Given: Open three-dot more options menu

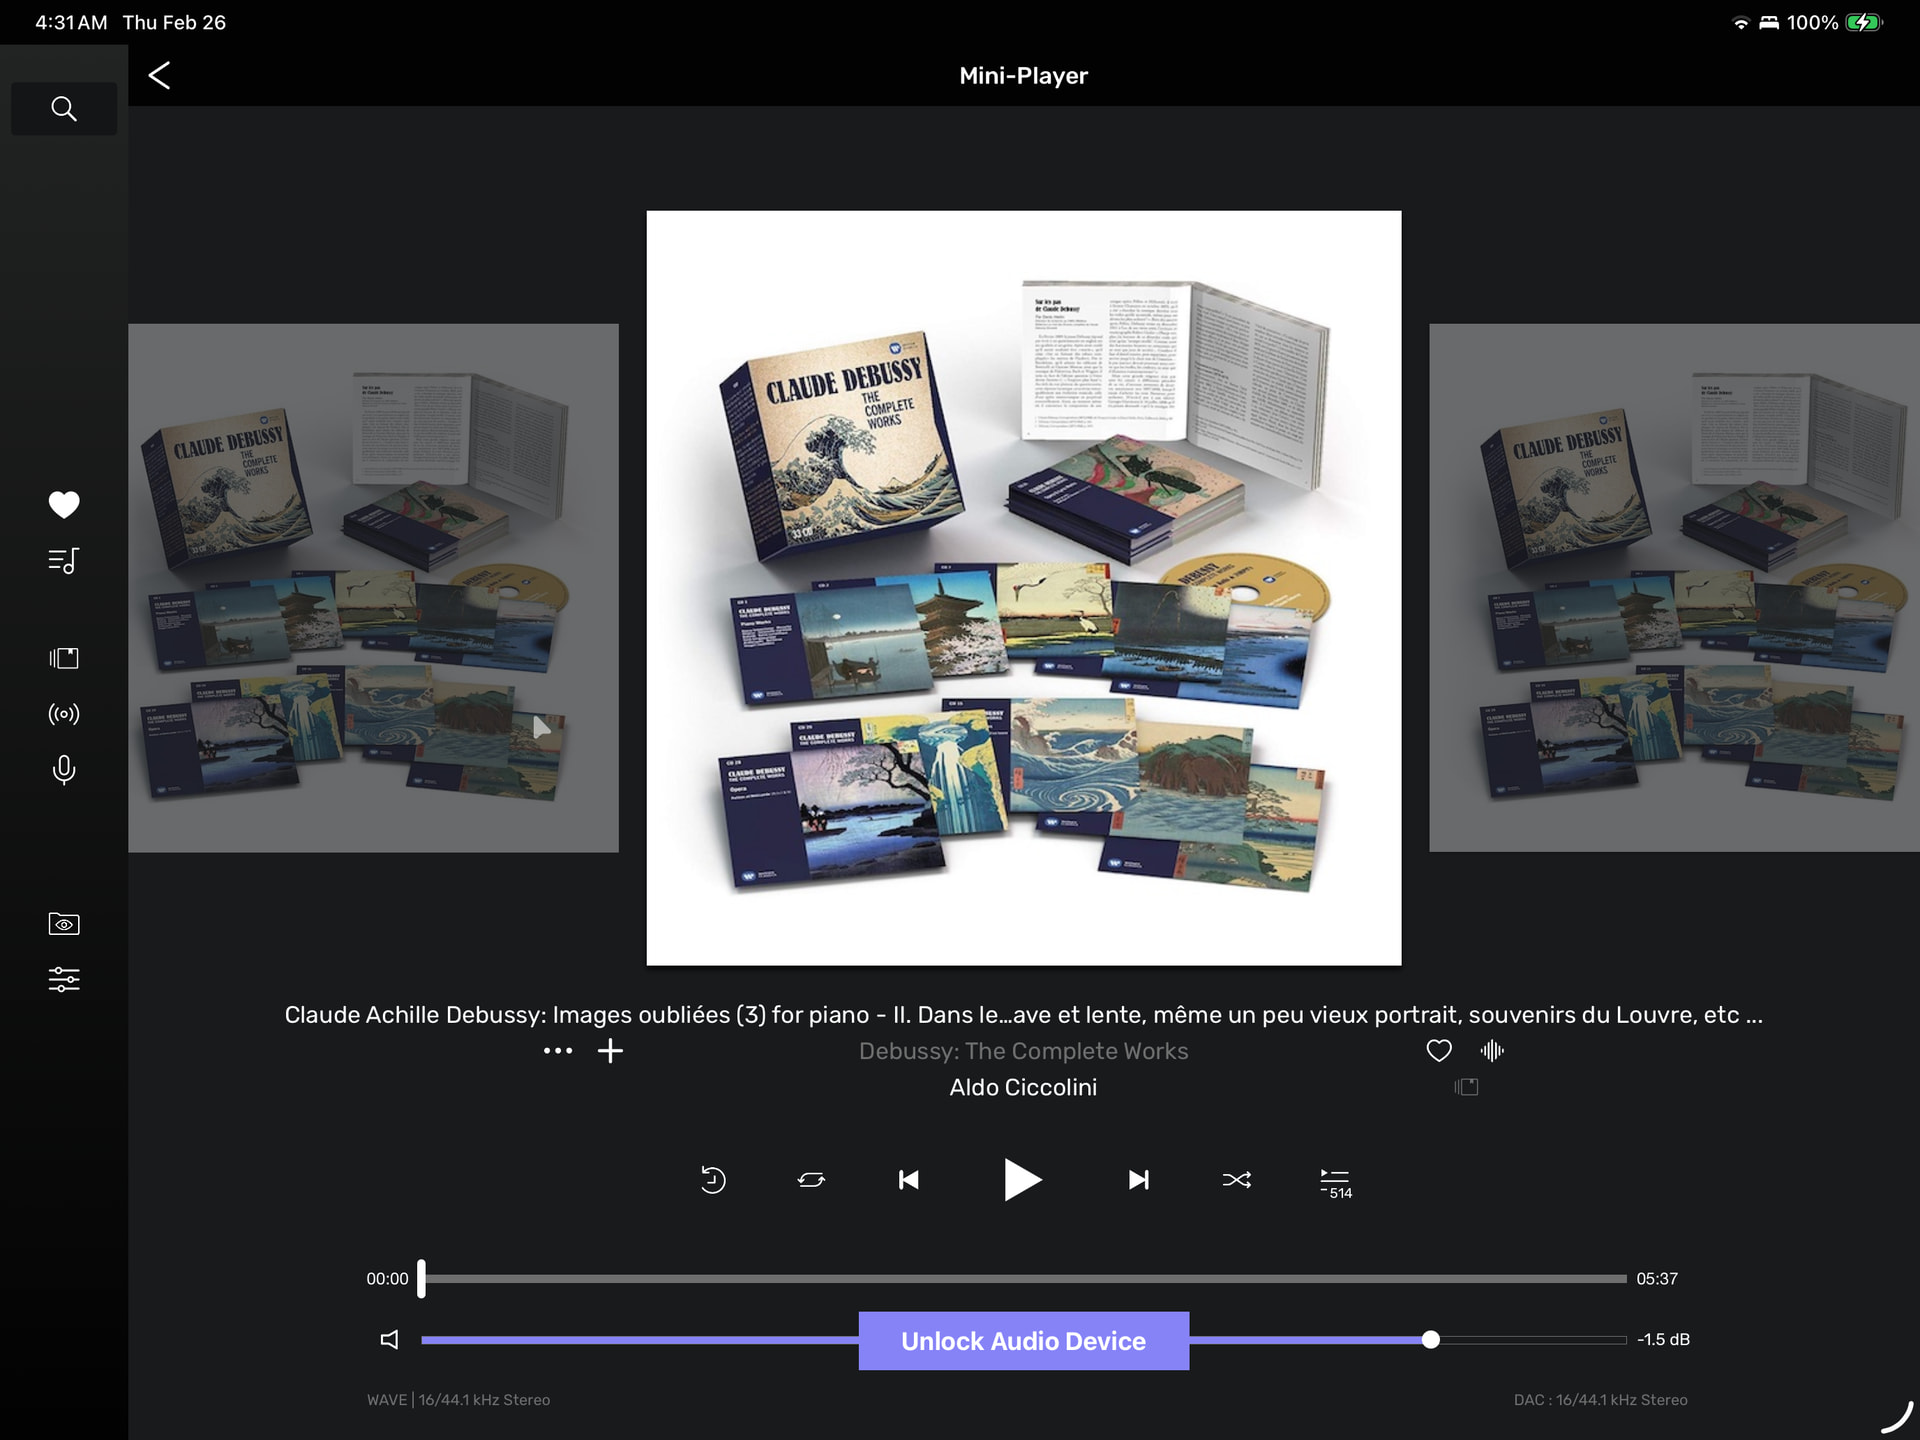Looking at the screenshot, I should pyautogui.click(x=557, y=1051).
